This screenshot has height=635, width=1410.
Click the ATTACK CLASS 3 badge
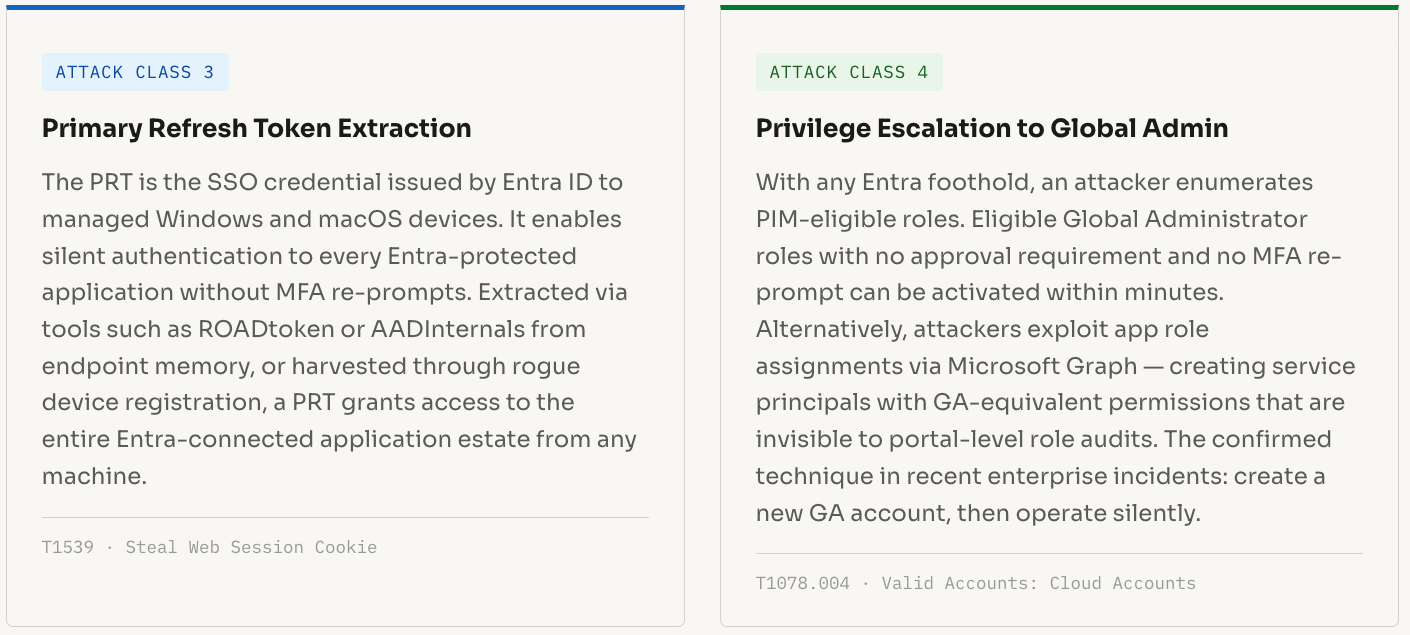[x=135, y=72]
